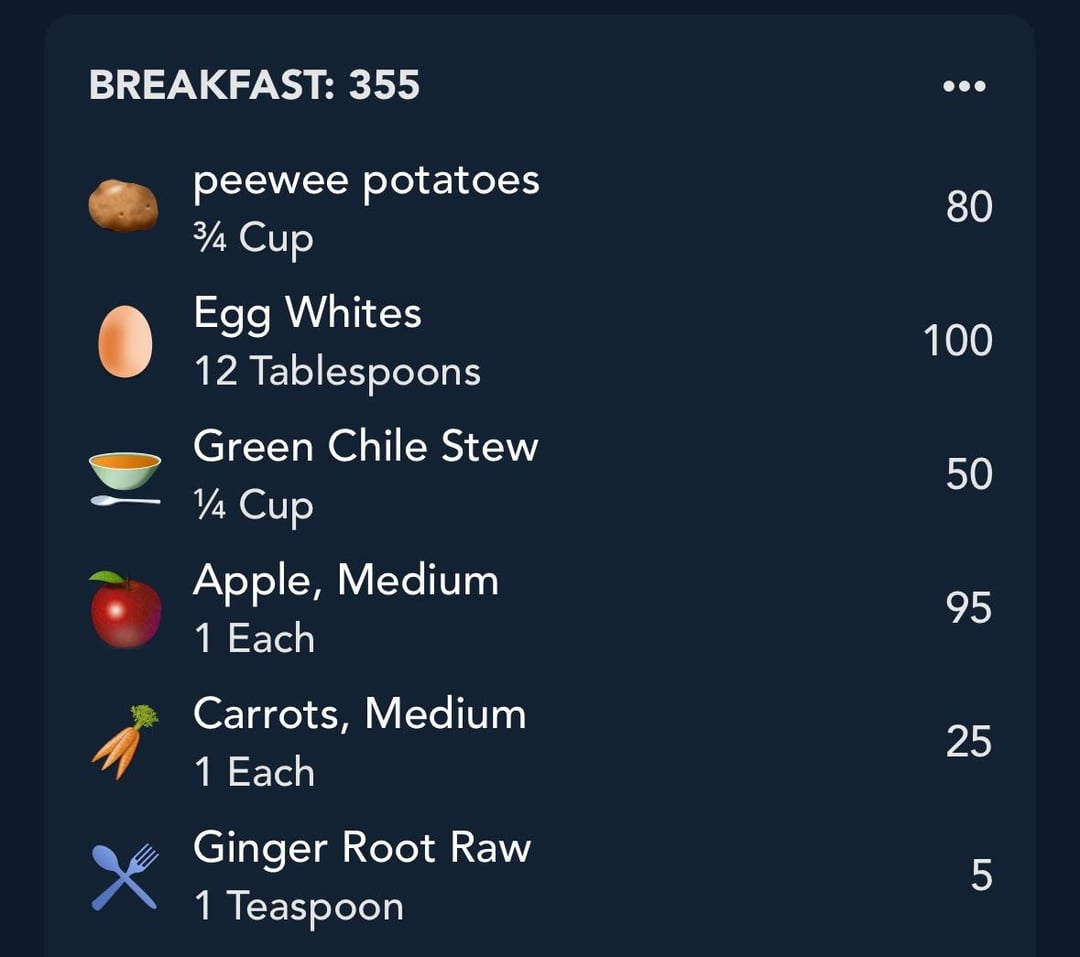Select the Carrots, Medium entry
The image size is (1080, 957).
coord(540,743)
